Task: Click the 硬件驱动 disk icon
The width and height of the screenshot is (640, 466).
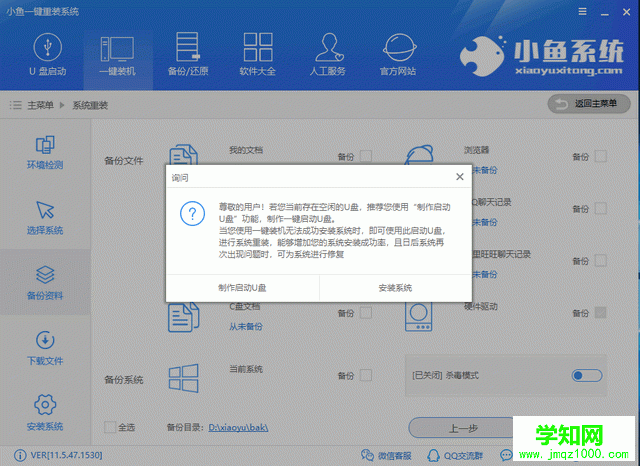Action: pyautogui.click(x=418, y=317)
